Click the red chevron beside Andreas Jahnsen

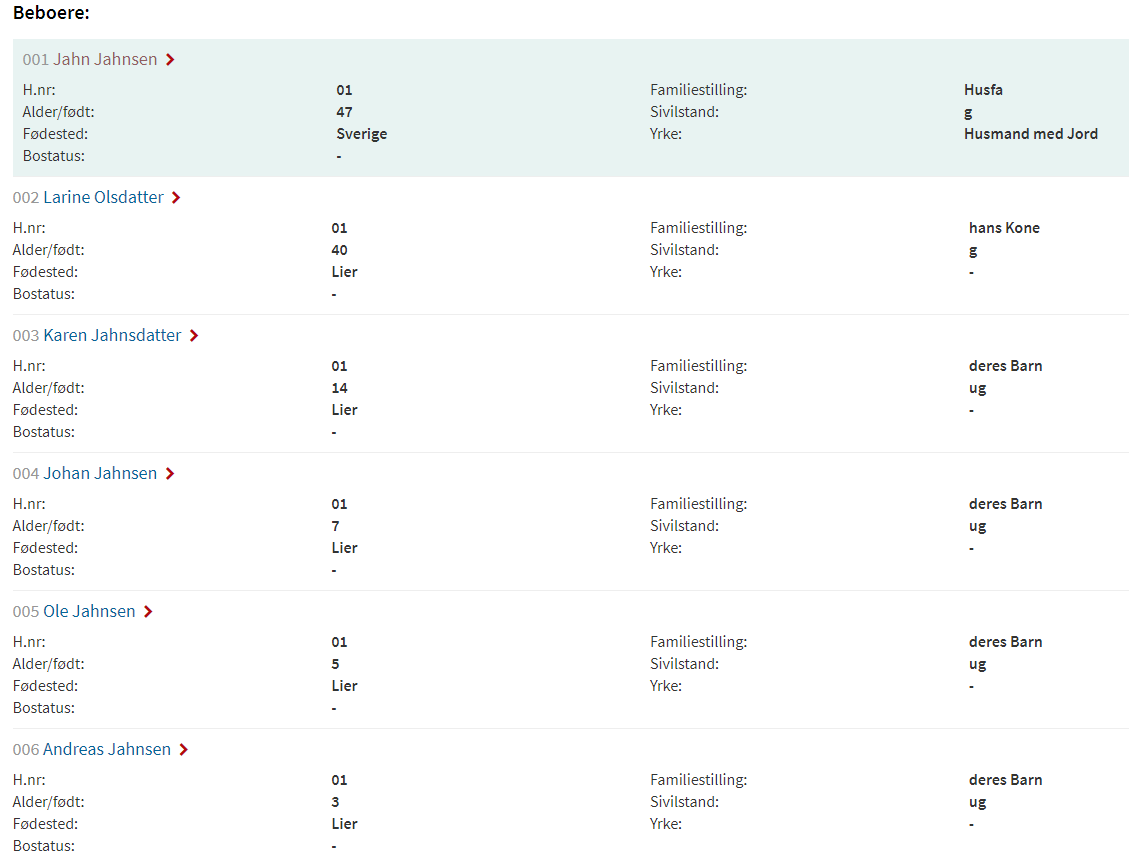coord(184,749)
